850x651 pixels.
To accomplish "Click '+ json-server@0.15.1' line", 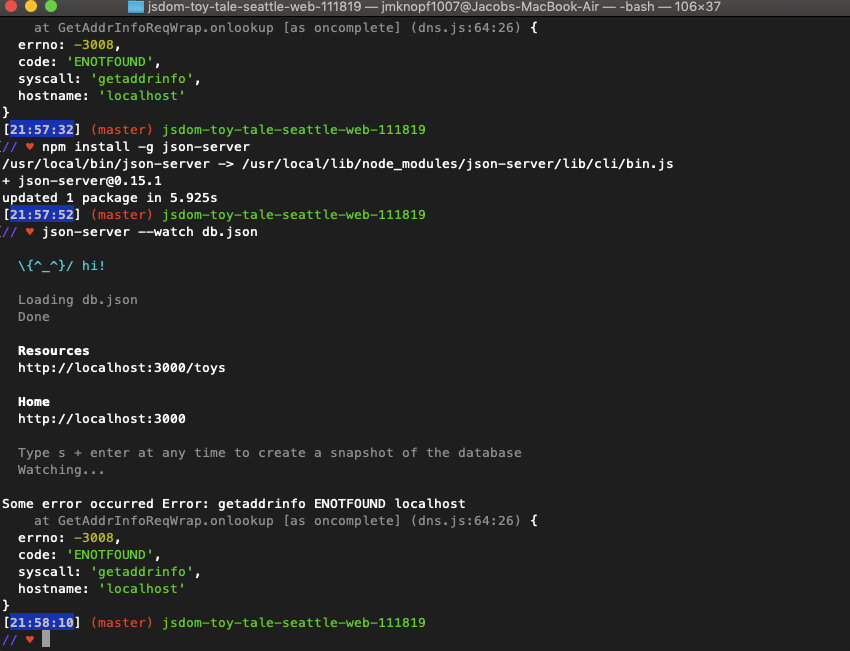I will tap(82, 181).
